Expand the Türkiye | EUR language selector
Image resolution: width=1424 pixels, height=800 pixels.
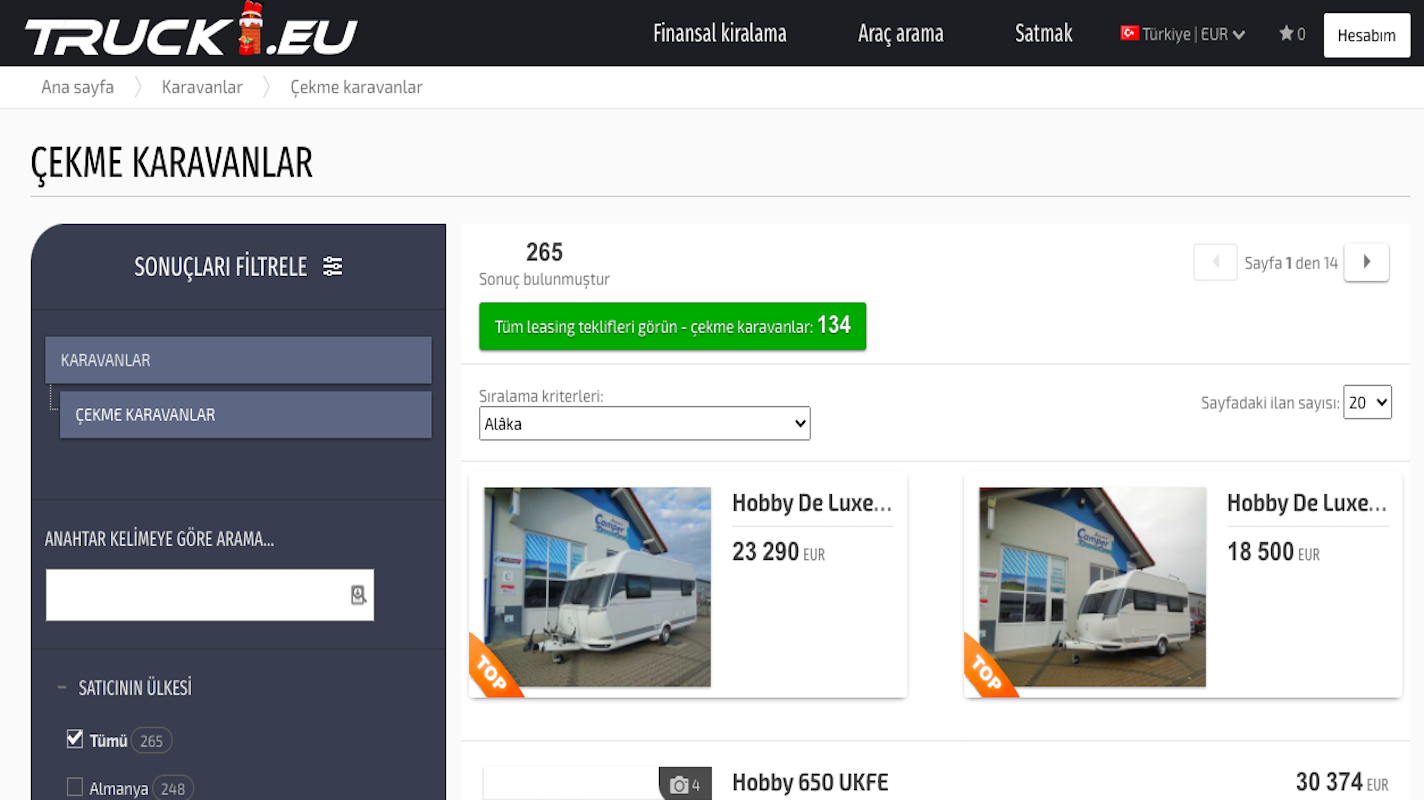1183,34
